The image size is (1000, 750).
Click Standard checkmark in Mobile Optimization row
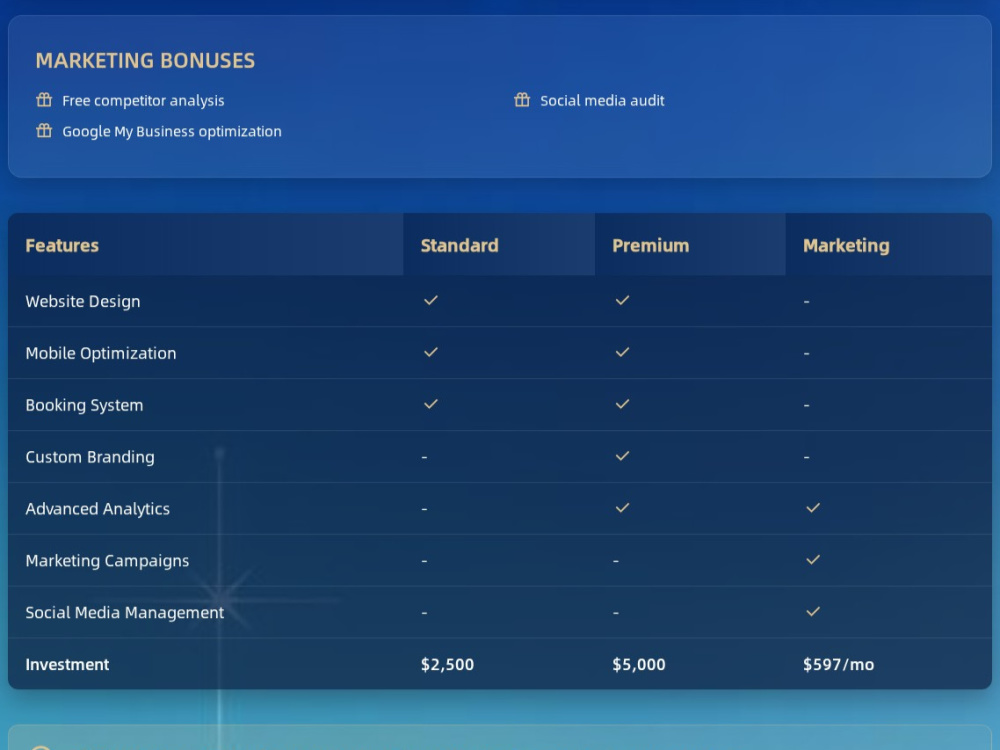(x=431, y=352)
